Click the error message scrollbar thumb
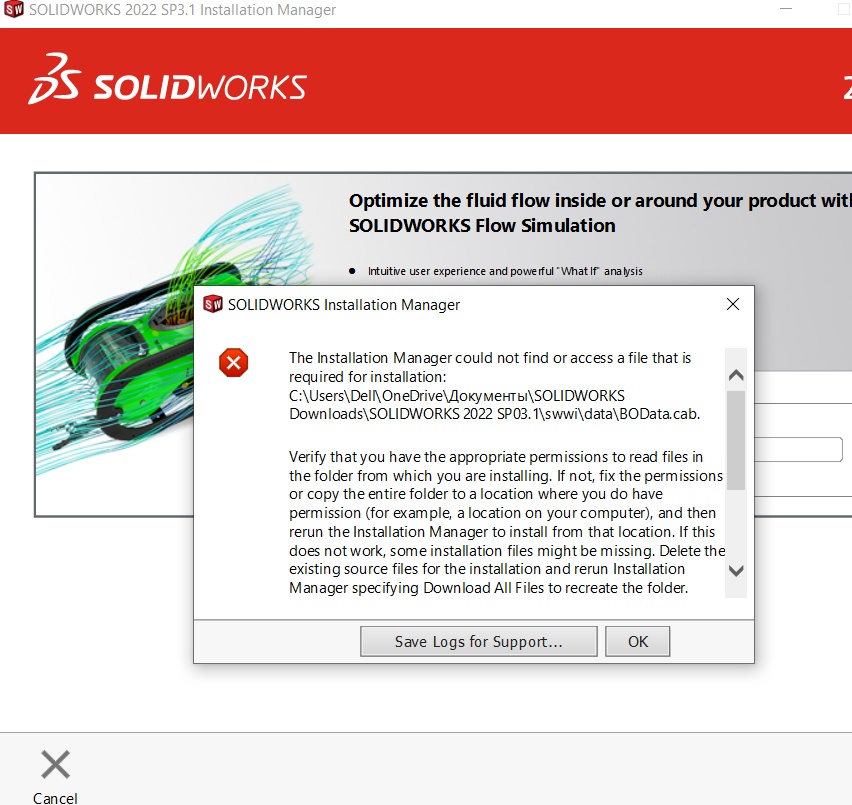Screen dimensions: 852x805 (x=736, y=440)
